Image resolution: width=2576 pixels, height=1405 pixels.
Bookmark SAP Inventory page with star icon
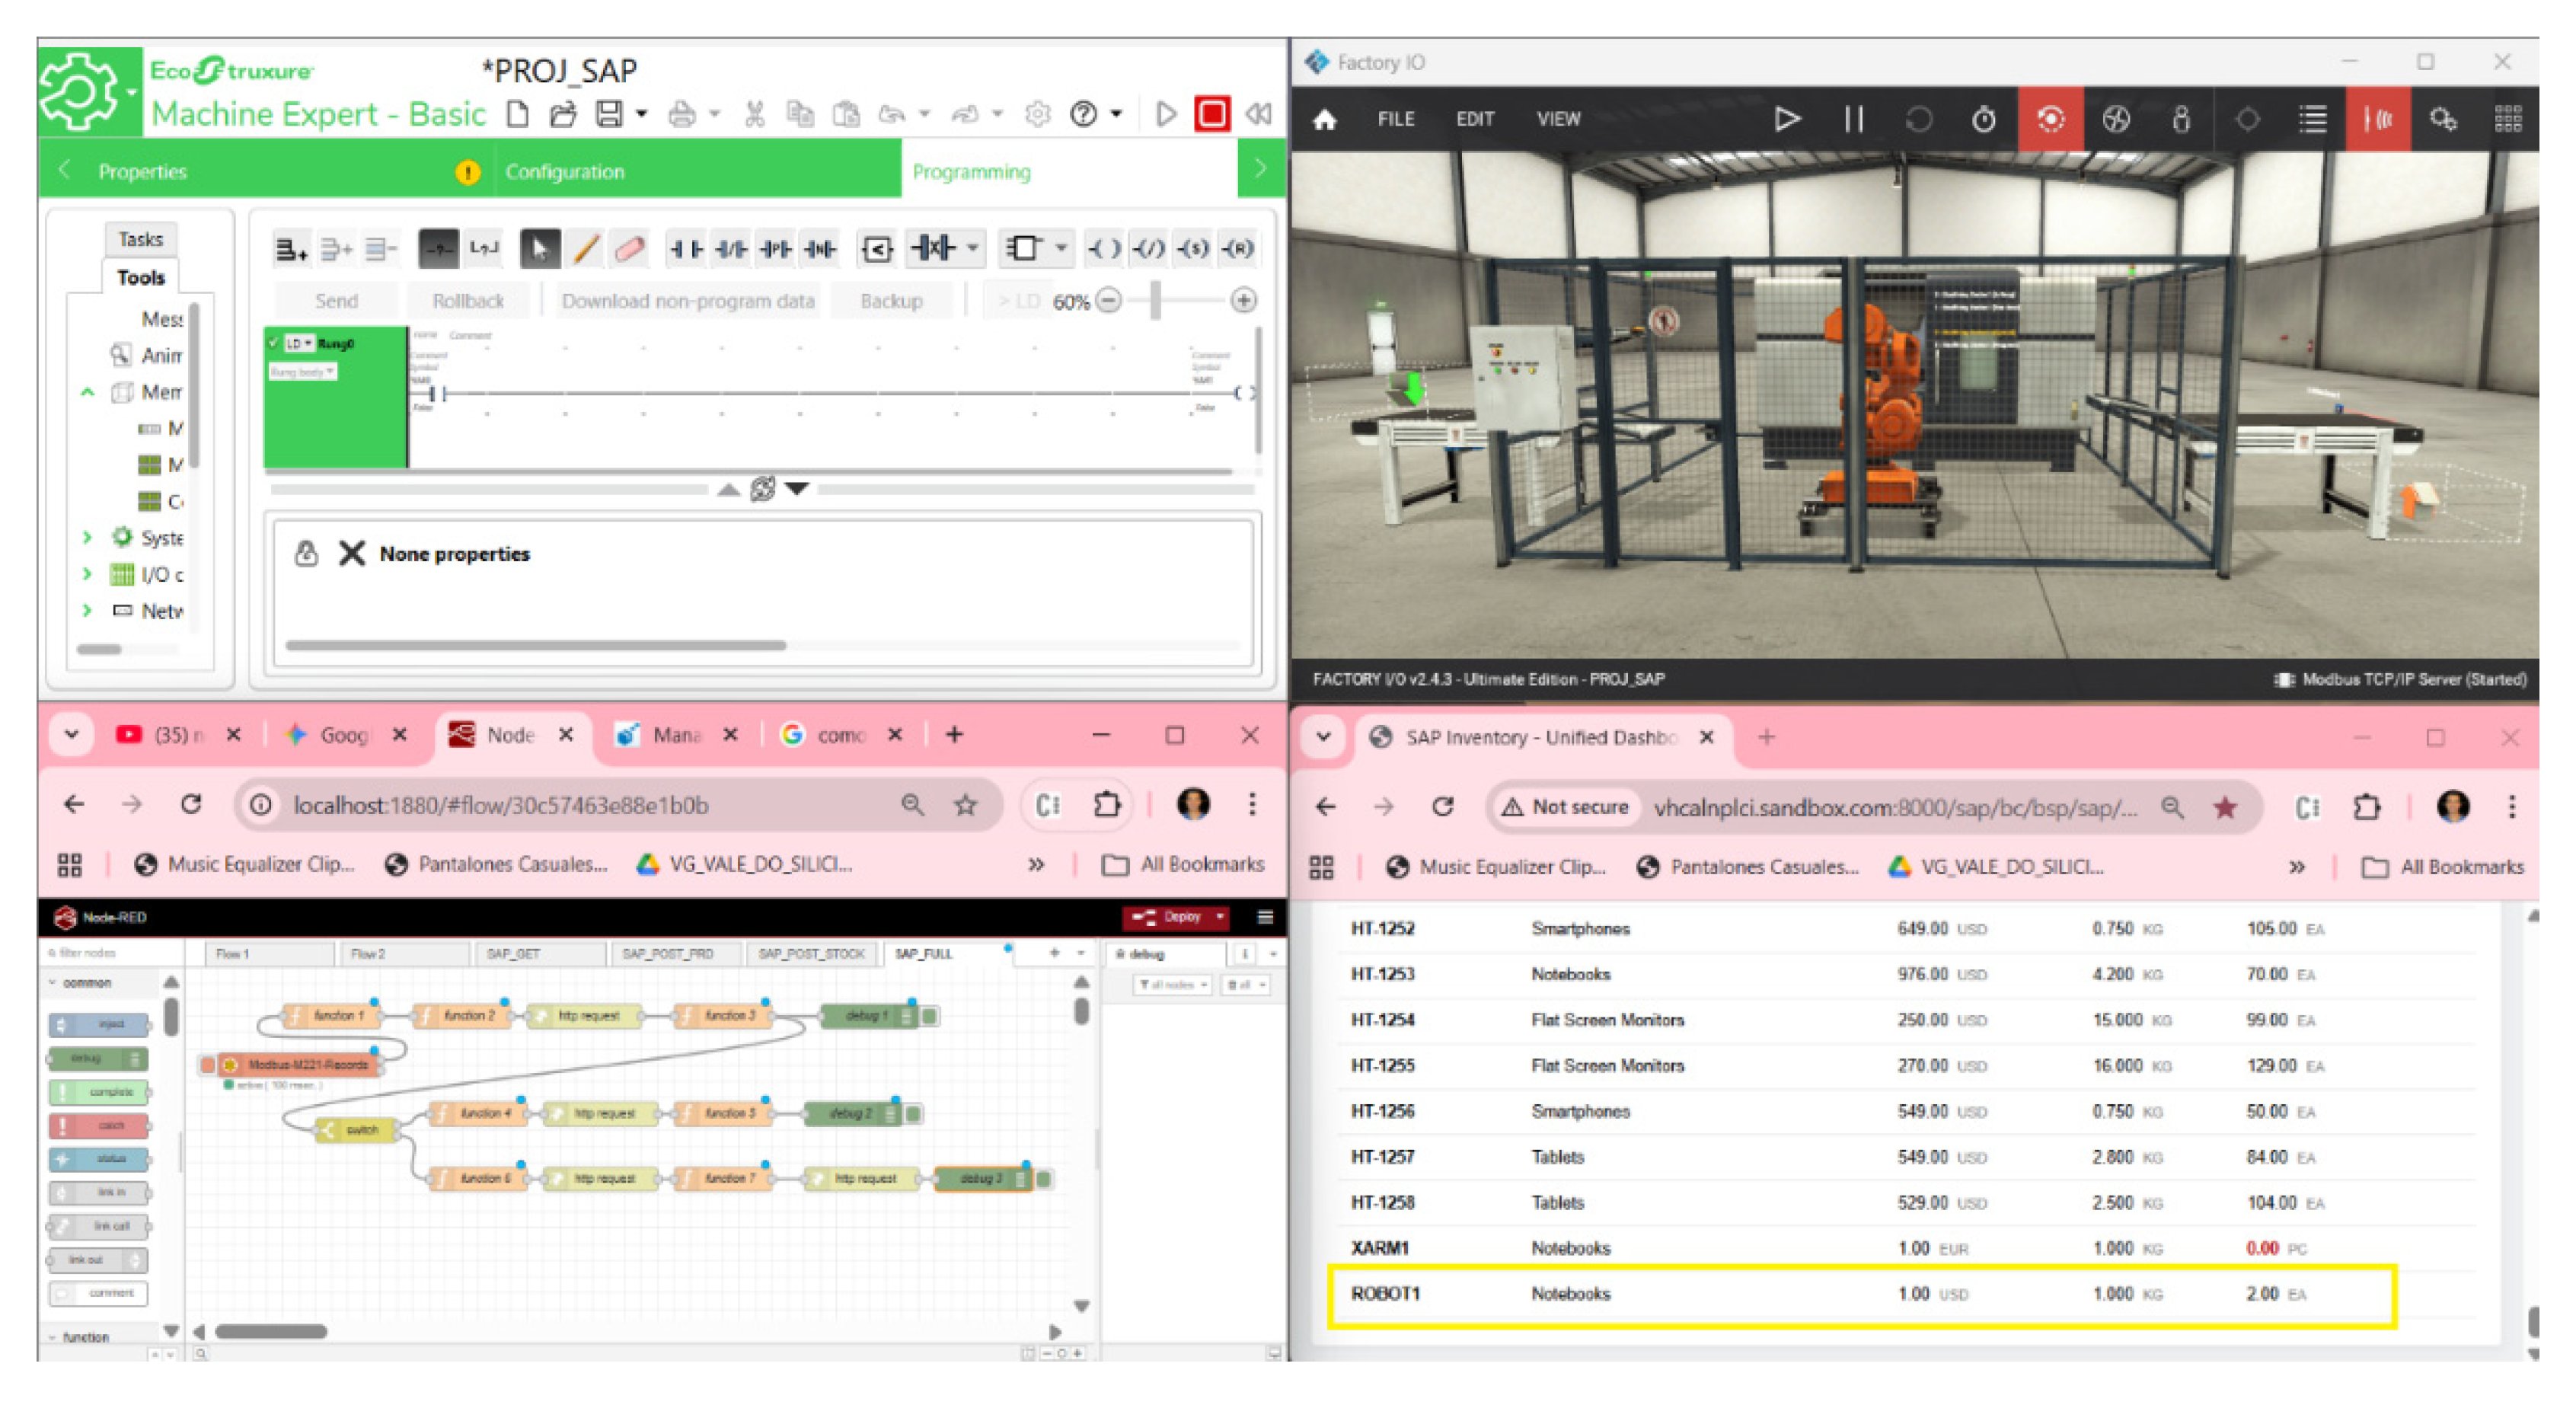[2225, 808]
